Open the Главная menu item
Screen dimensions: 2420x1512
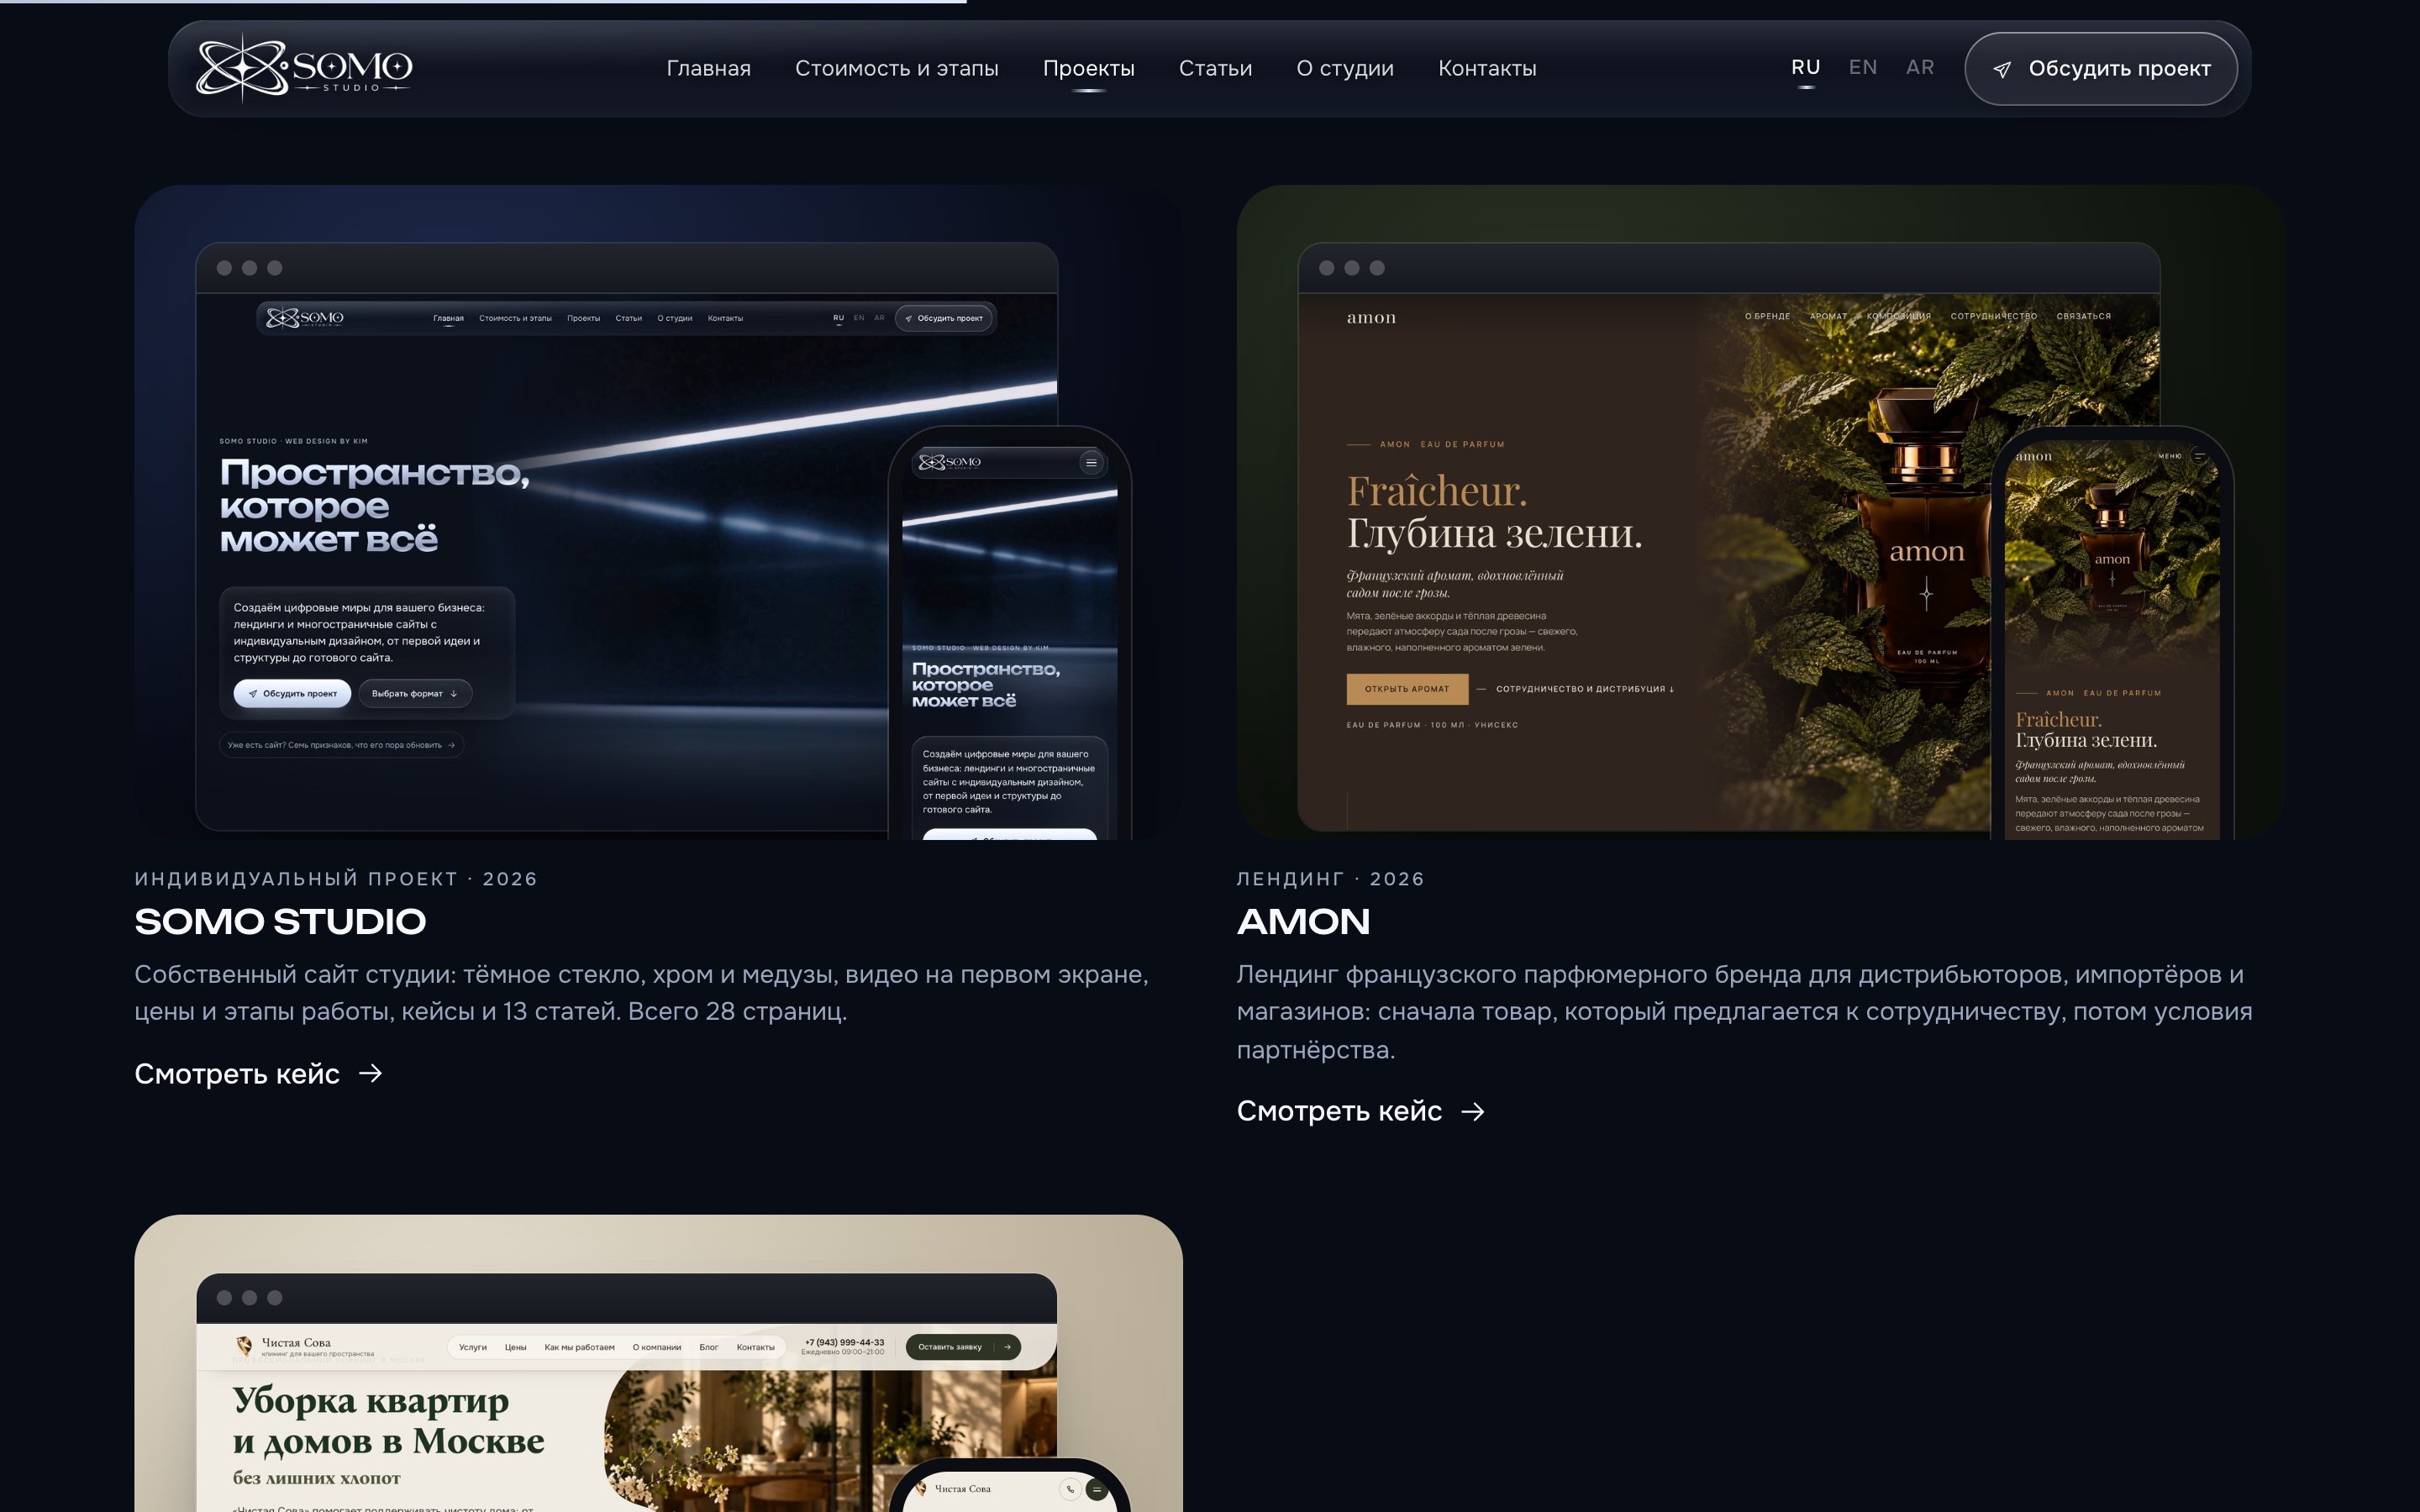click(x=708, y=68)
